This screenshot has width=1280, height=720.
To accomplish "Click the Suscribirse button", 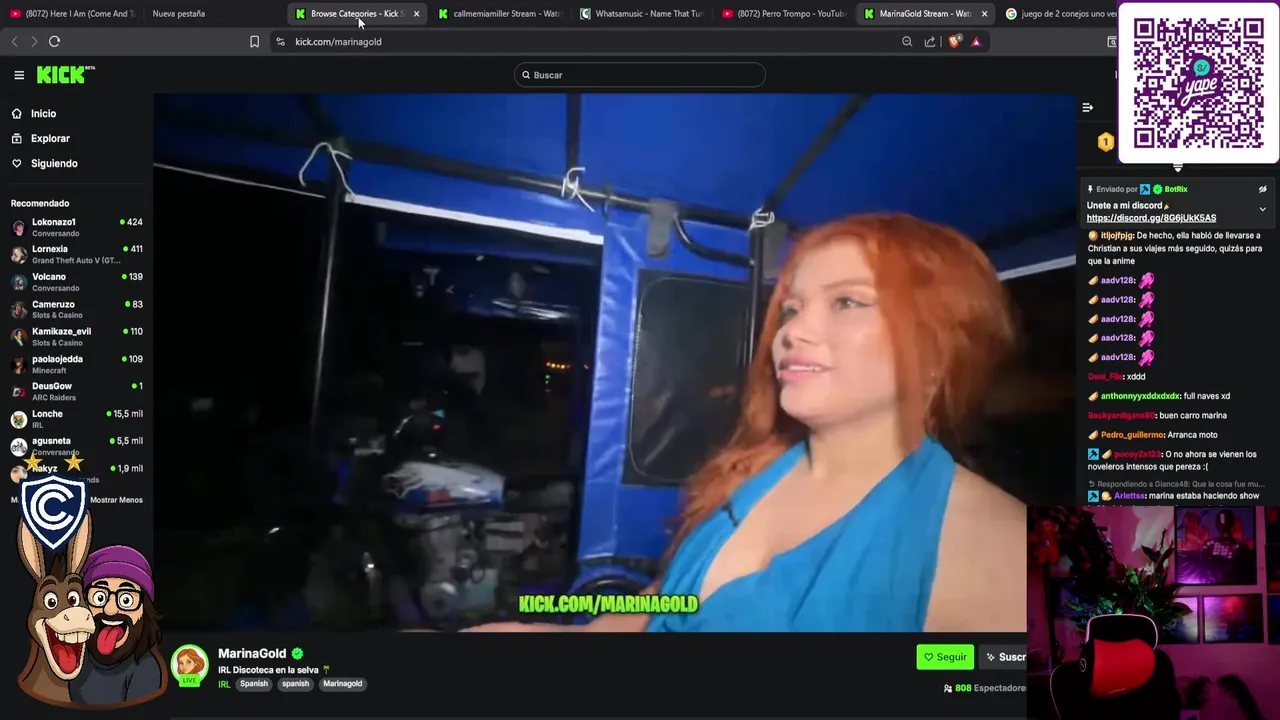I will (1004, 657).
